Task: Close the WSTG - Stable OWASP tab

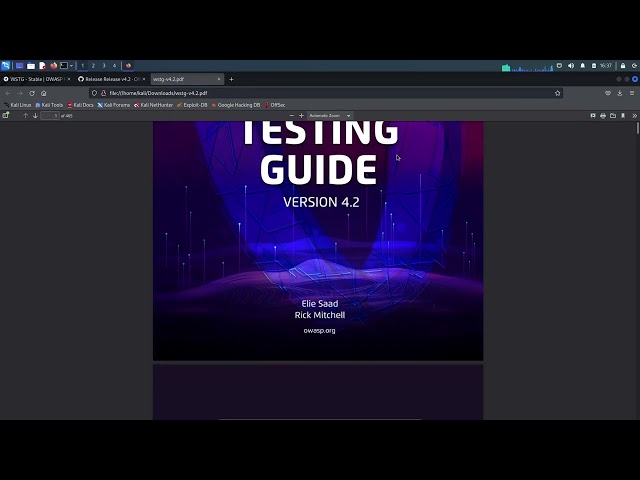Action: point(69,79)
